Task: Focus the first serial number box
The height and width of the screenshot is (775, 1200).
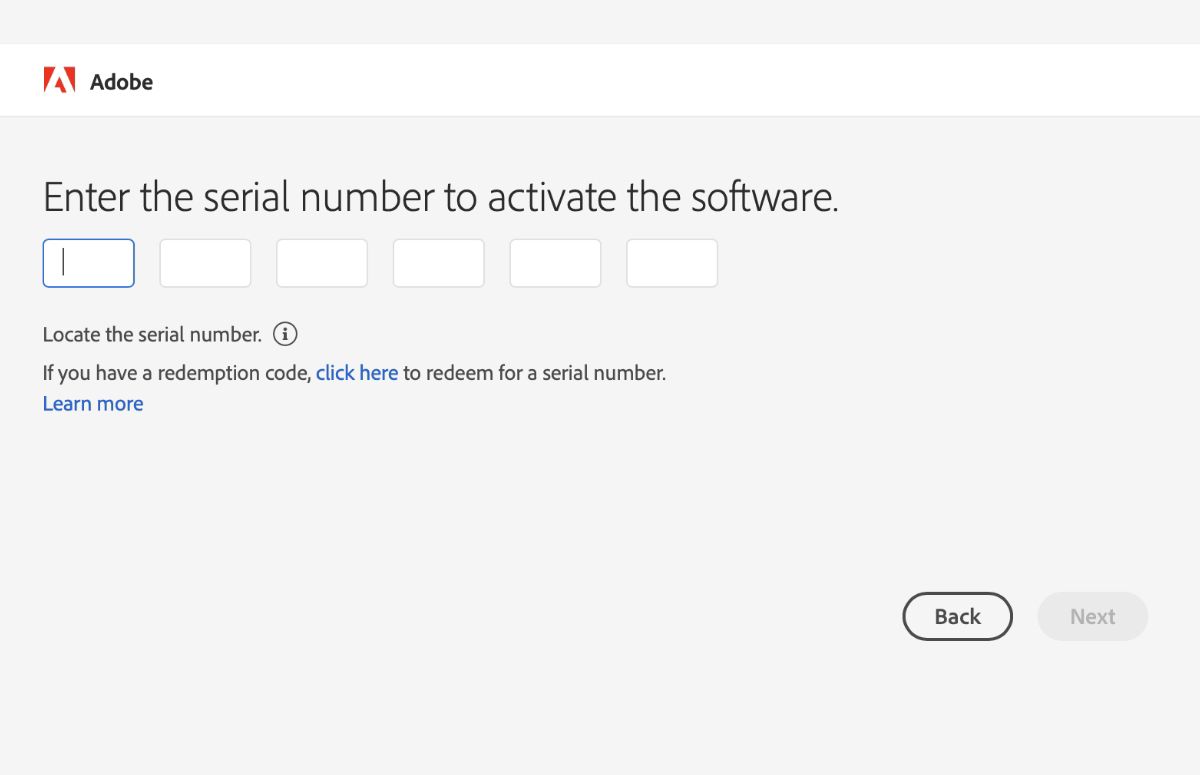Action: pyautogui.click(x=89, y=263)
